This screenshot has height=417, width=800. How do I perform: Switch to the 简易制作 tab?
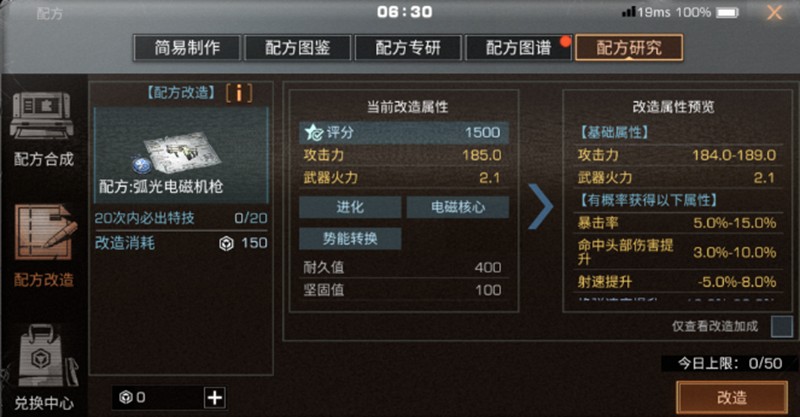click(187, 48)
